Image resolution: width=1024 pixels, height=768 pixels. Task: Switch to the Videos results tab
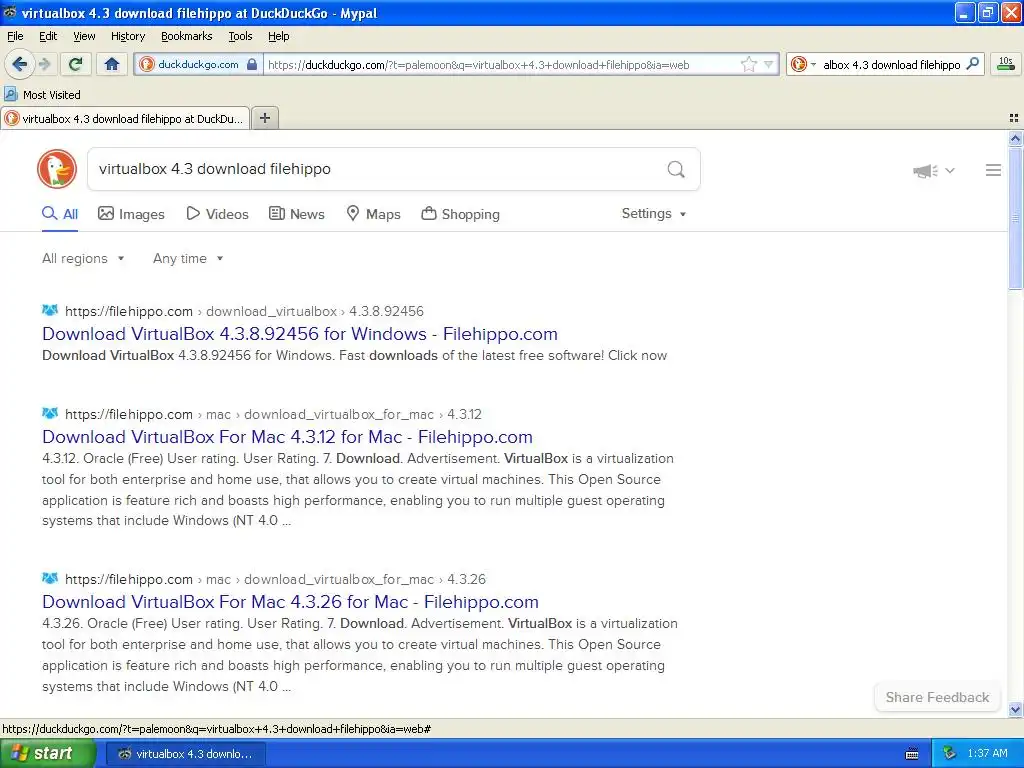pos(217,214)
